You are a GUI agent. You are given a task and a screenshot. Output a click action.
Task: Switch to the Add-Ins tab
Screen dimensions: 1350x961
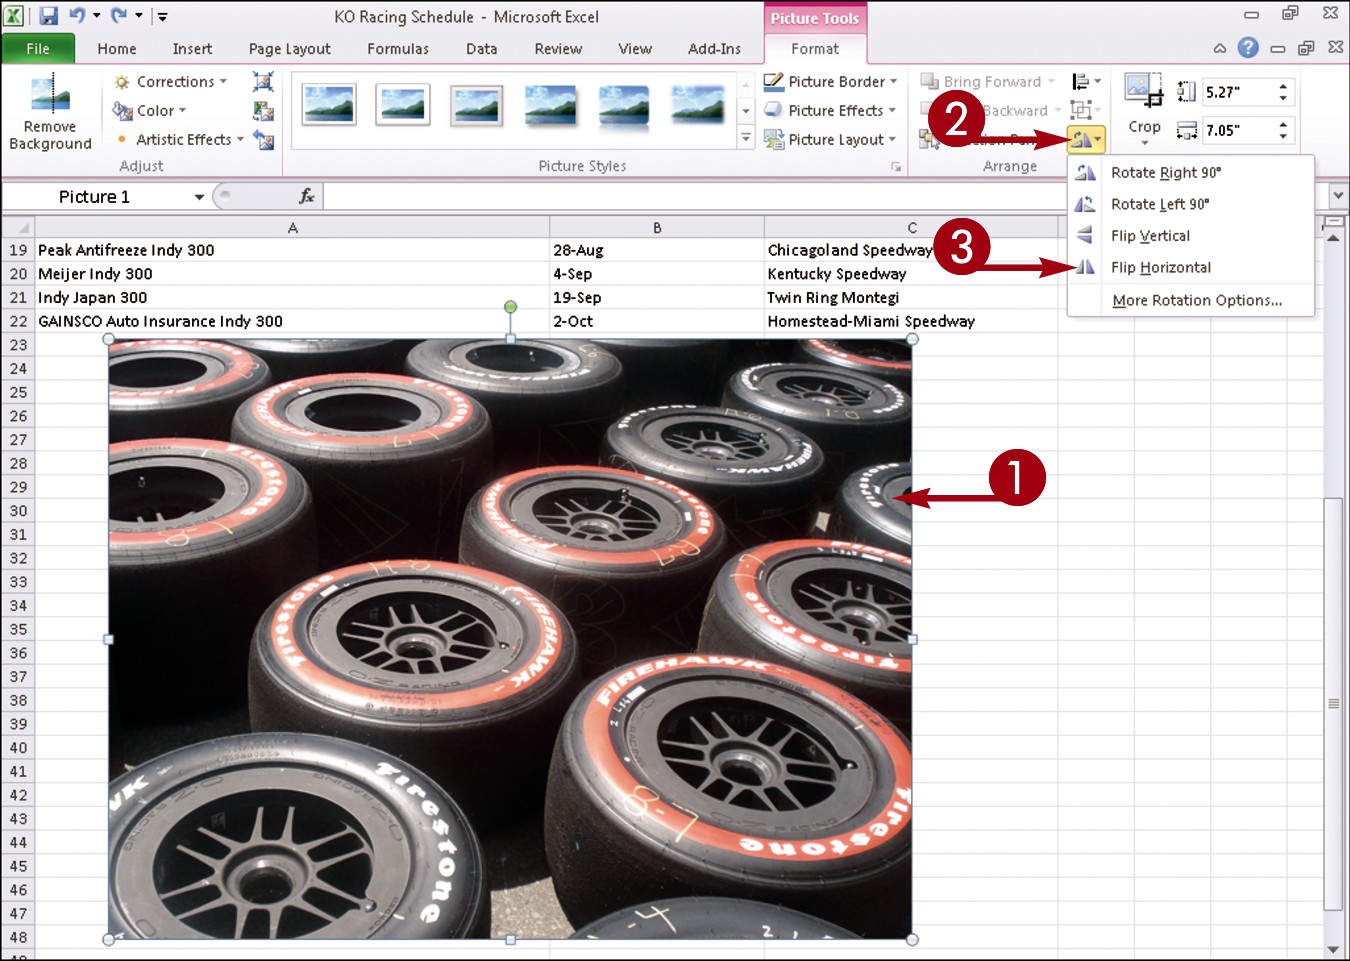714,49
